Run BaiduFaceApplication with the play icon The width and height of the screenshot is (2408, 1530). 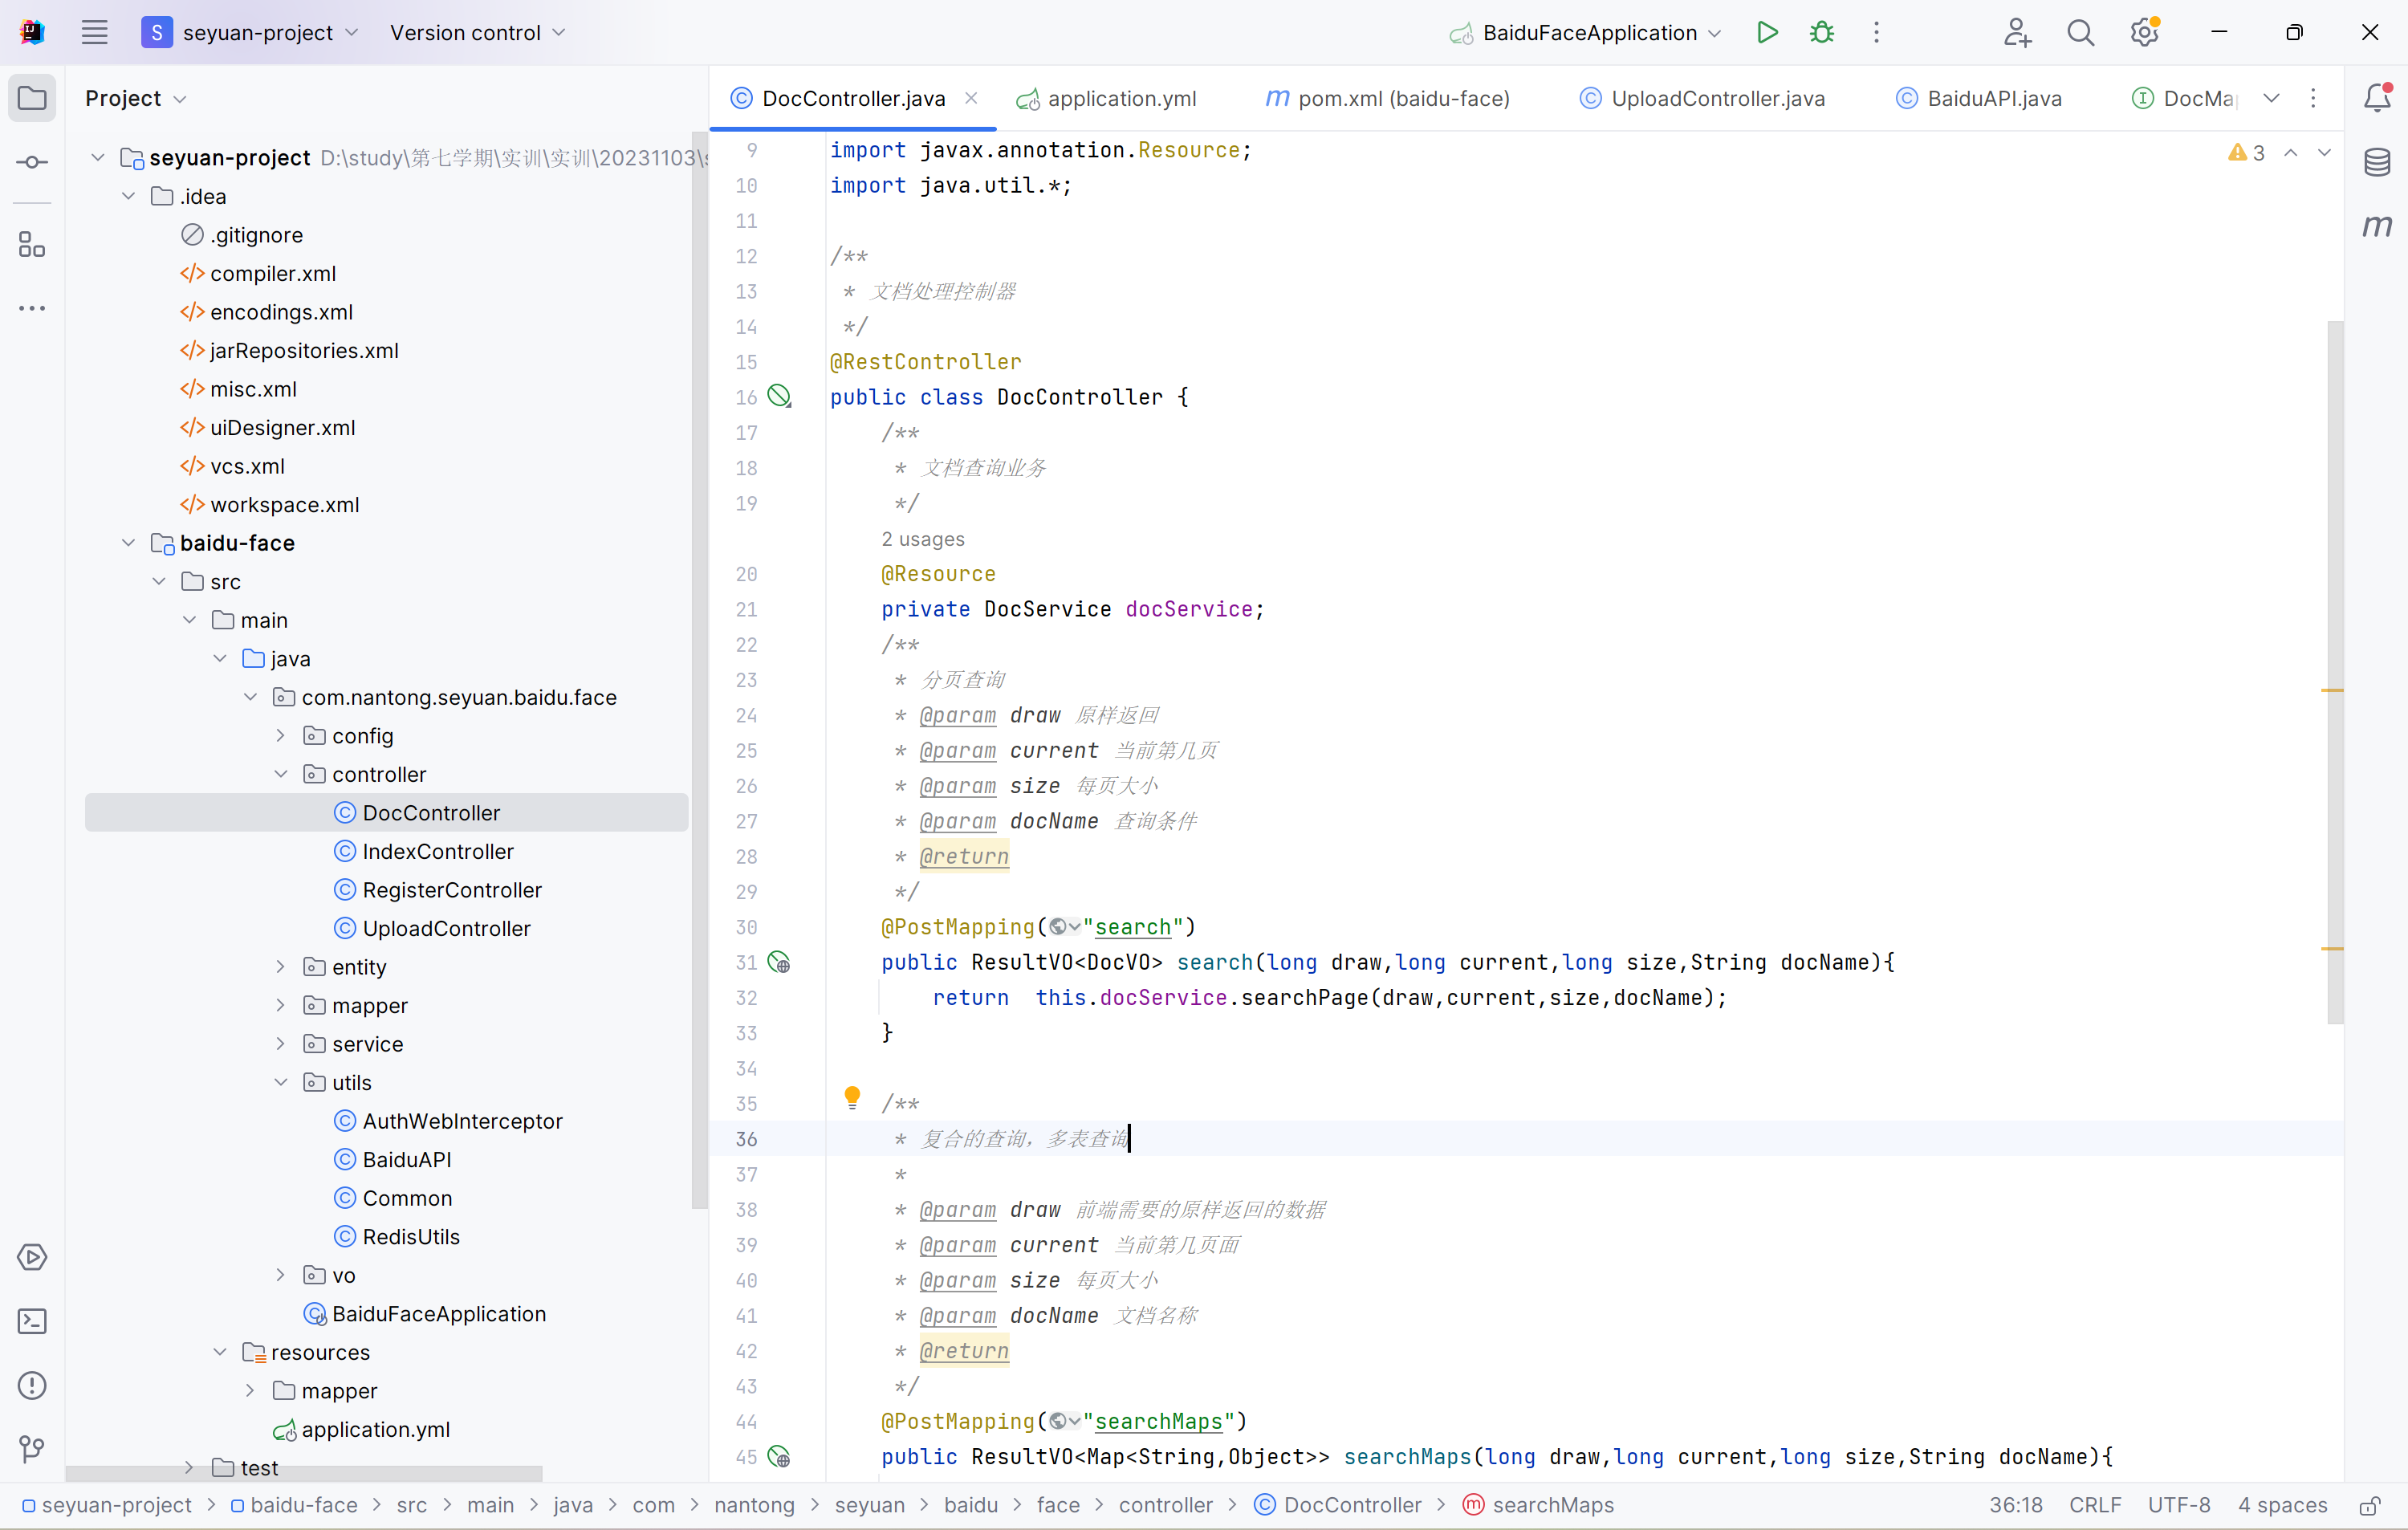pyautogui.click(x=1767, y=32)
